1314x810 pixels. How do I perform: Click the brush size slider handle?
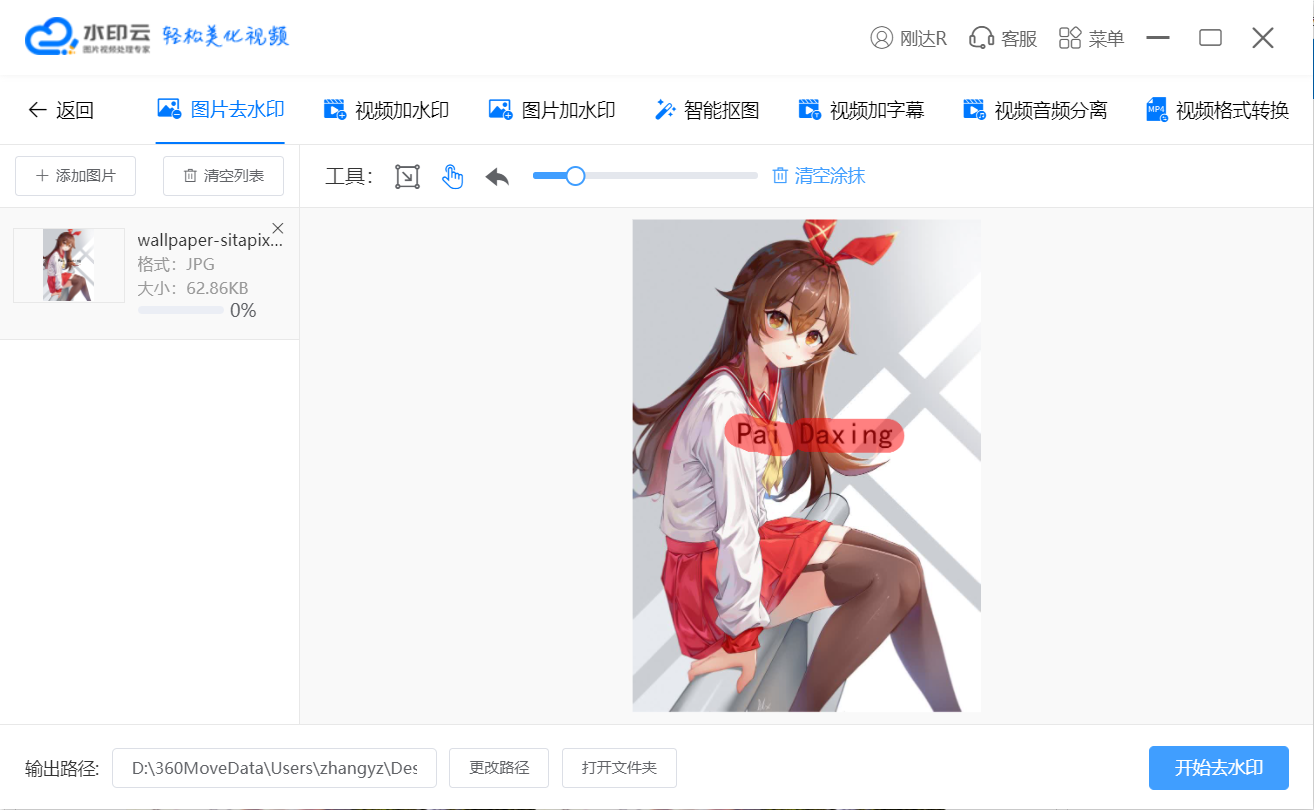click(x=575, y=176)
